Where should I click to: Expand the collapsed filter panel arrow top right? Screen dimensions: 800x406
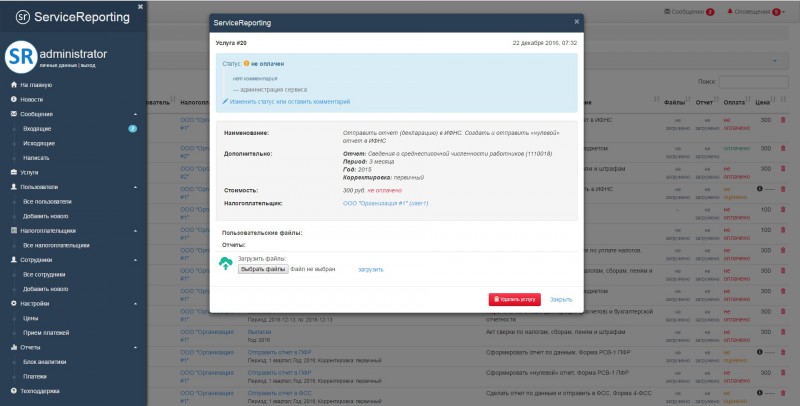(x=775, y=62)
